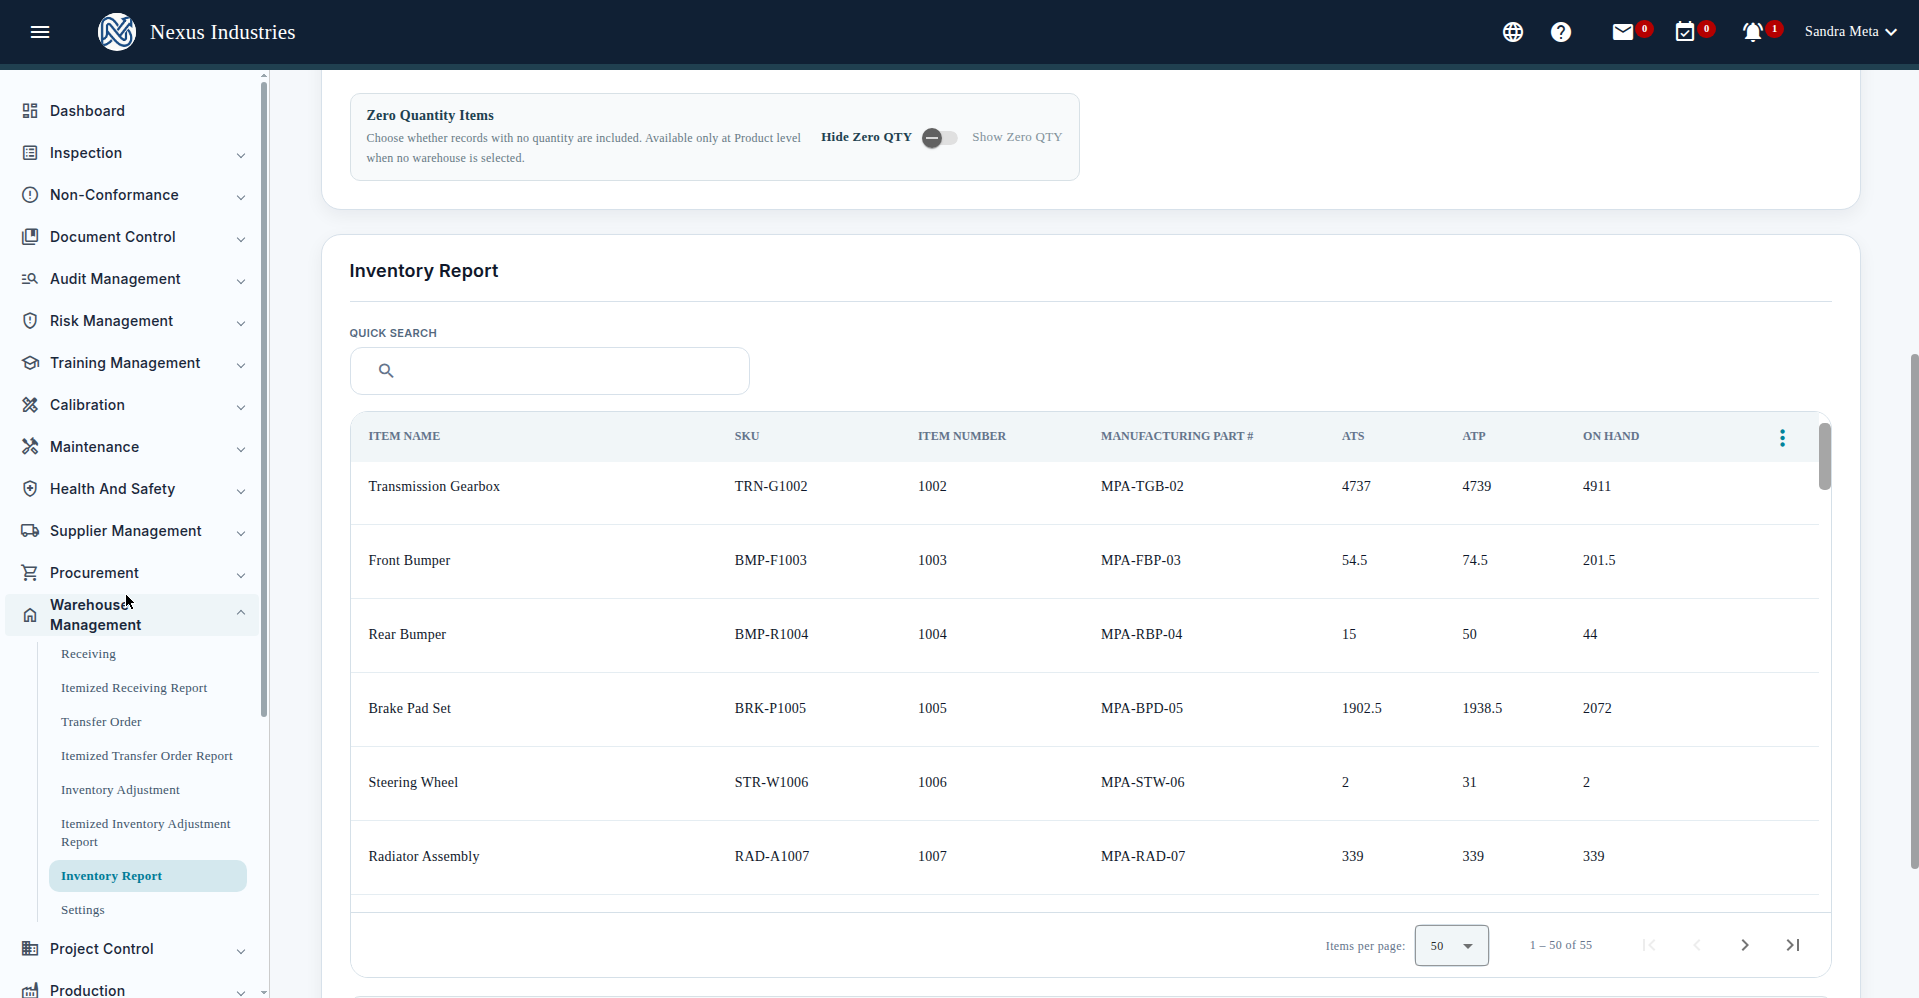
Task: Open warehouse Settings link
Action: pyautogui.click(x=83, y=910)
